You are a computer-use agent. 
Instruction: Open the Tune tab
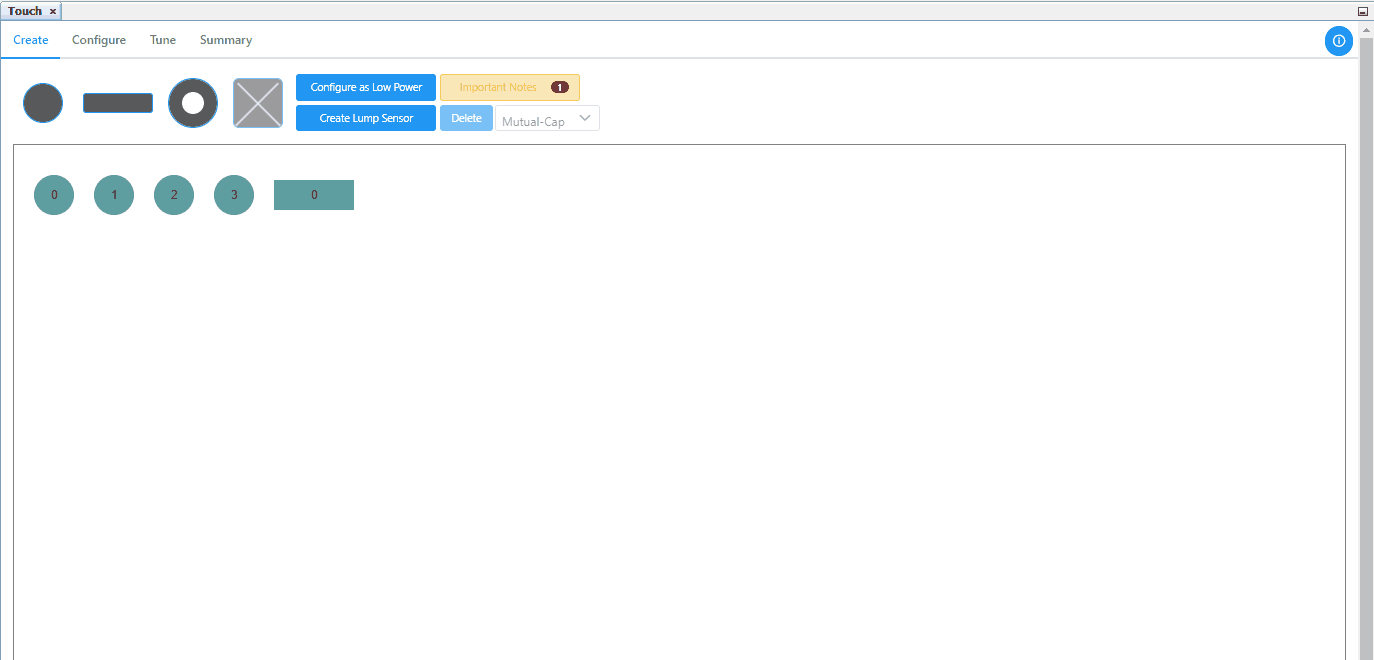(x=163, y=40)
